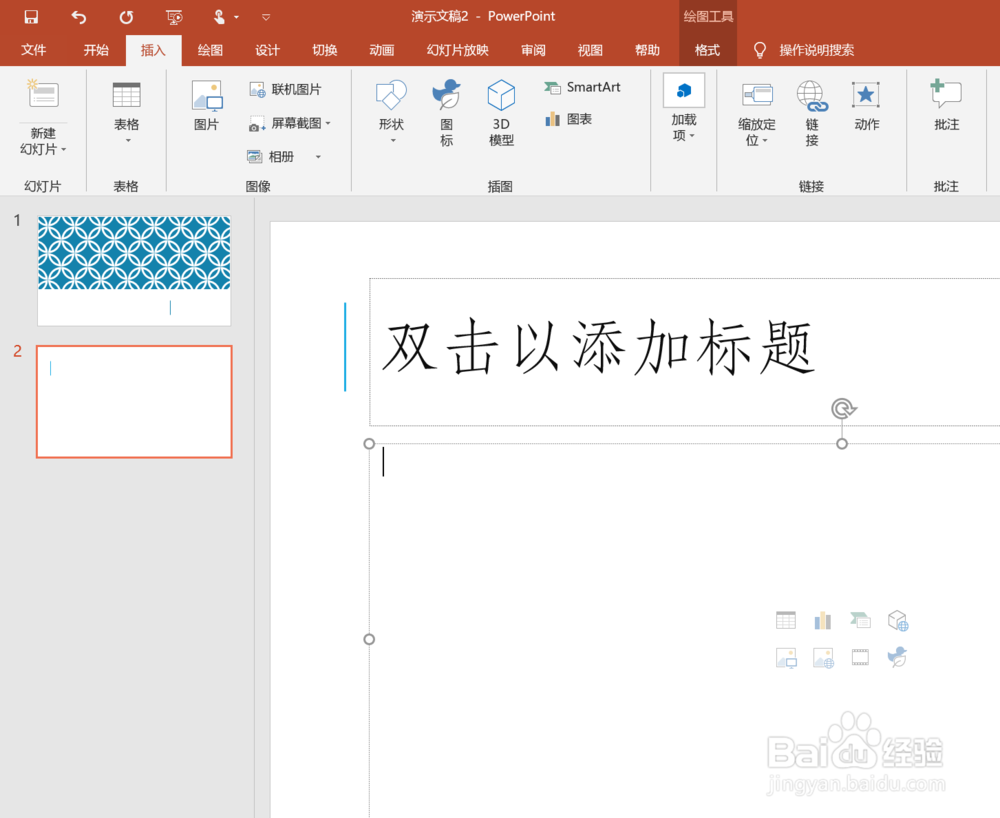Open the 缩放定位 zoom dropdown
Screen dimensions: 1000x818
[757, 115]
